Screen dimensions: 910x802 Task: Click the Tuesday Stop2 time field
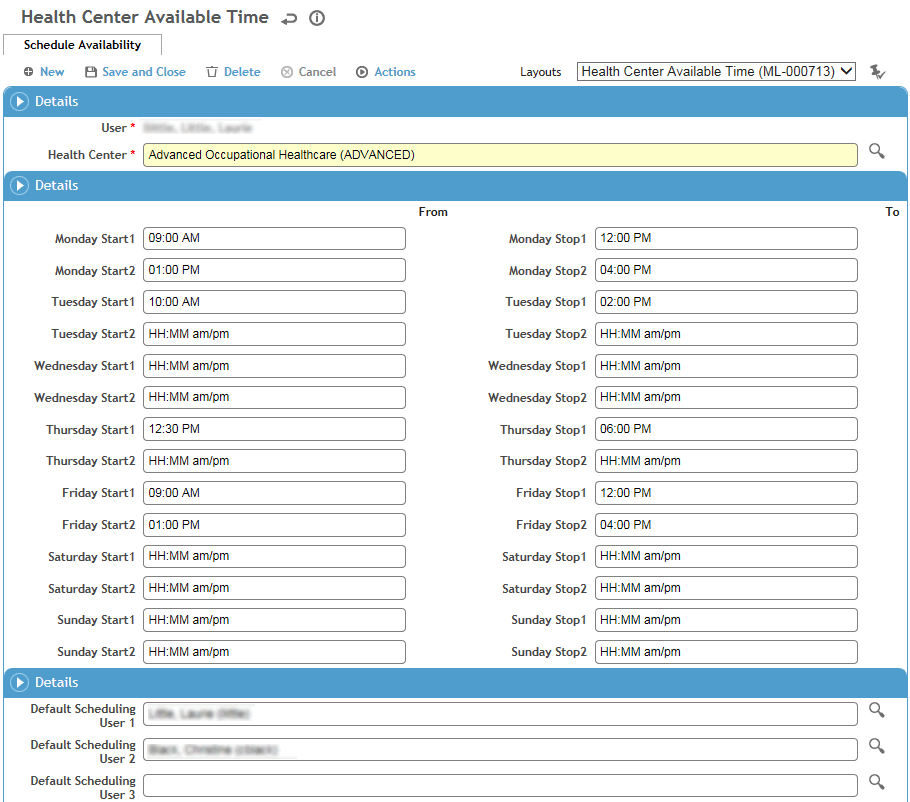pyautogui.click(x=726, y=334)
